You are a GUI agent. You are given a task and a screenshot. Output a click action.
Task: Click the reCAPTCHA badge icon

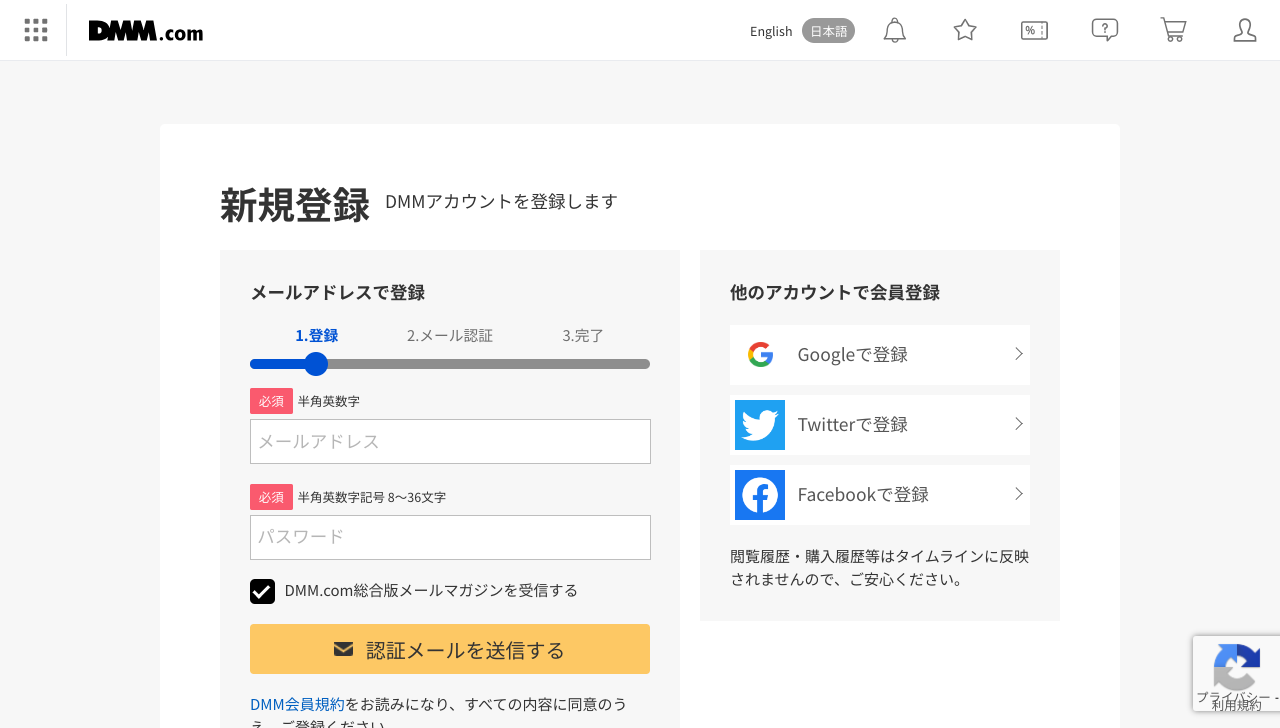point(1237,667)
